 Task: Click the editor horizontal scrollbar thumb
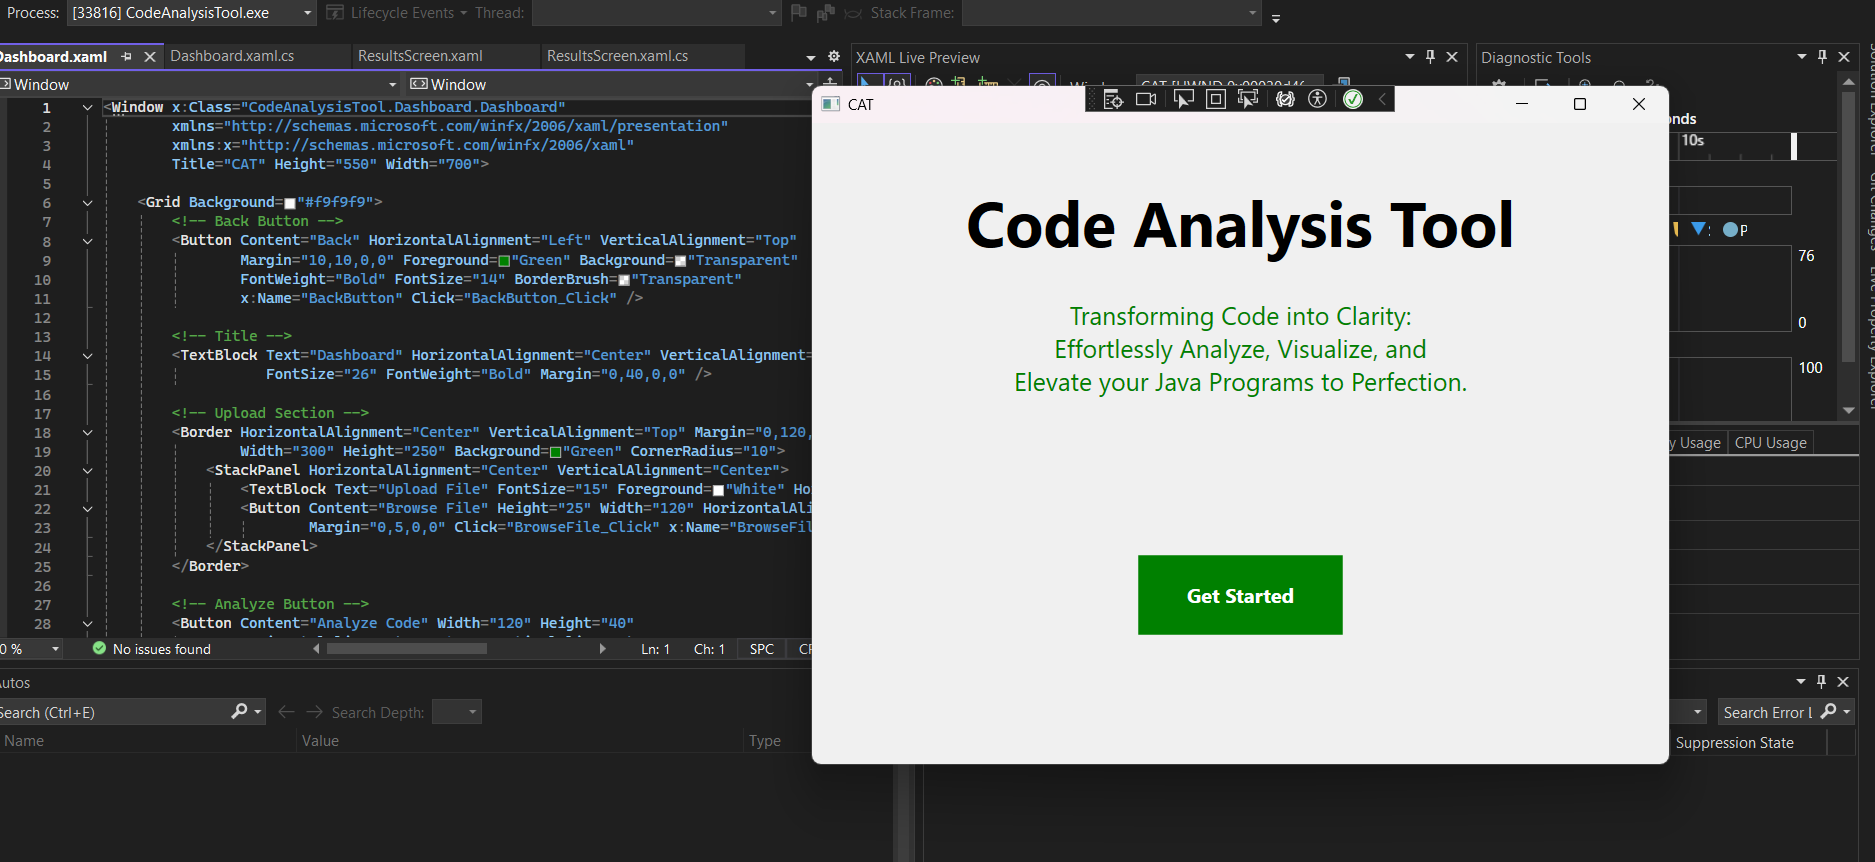(407, 648)
